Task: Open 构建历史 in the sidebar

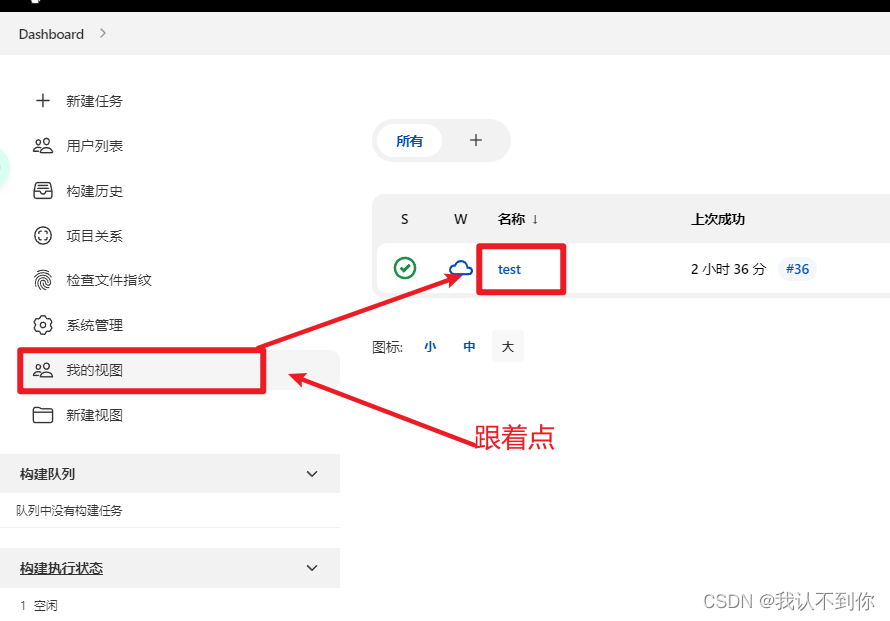Action: (x=94, y=191)
